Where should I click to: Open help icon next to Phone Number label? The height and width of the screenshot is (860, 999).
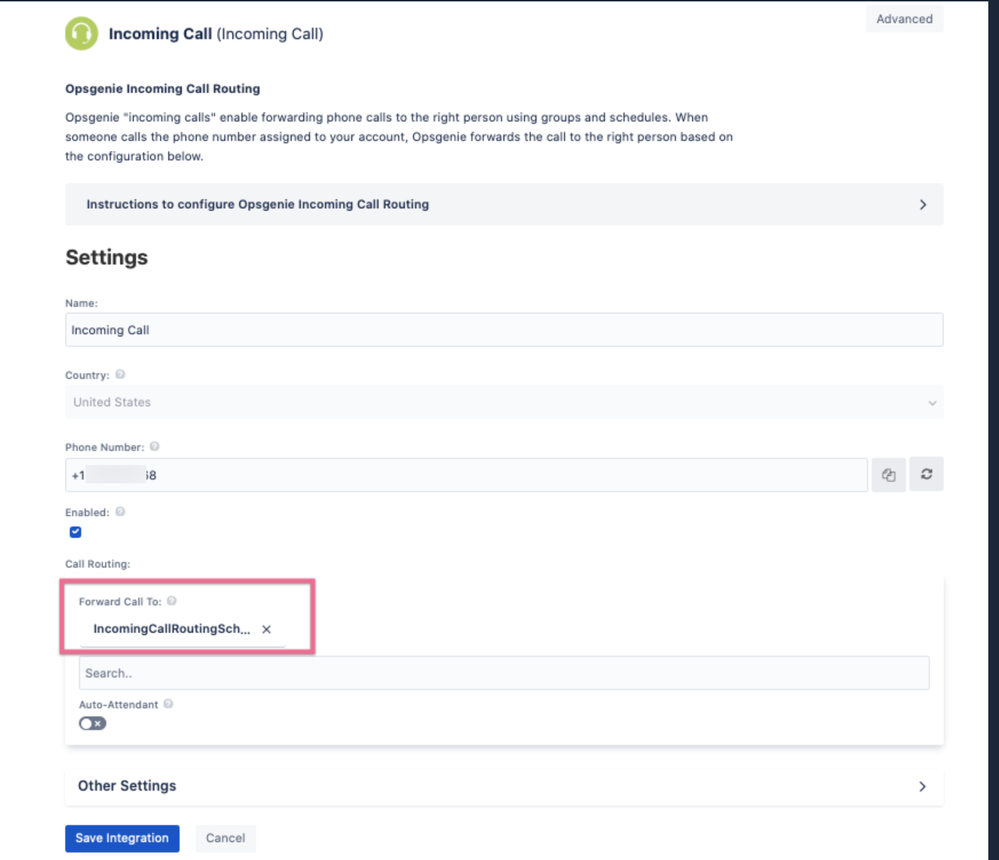tap(155, 447)
